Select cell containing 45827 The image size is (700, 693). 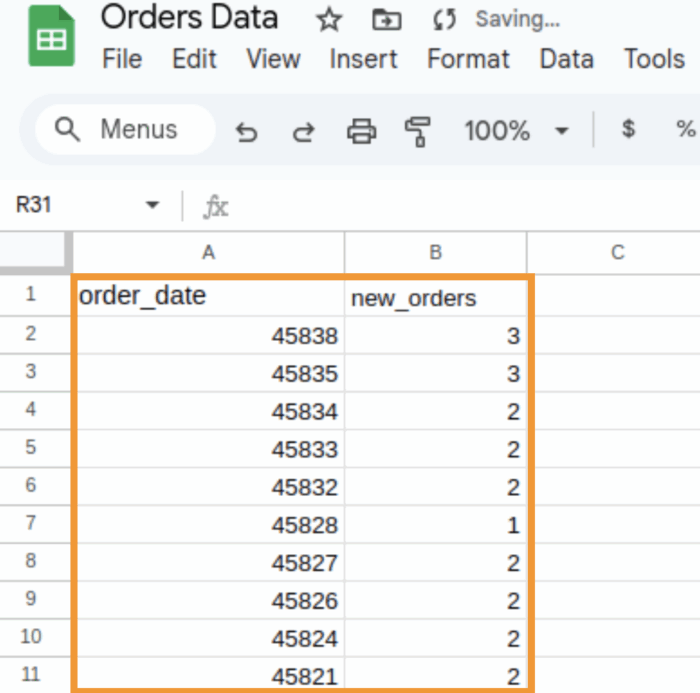click(x=210, y=562)
